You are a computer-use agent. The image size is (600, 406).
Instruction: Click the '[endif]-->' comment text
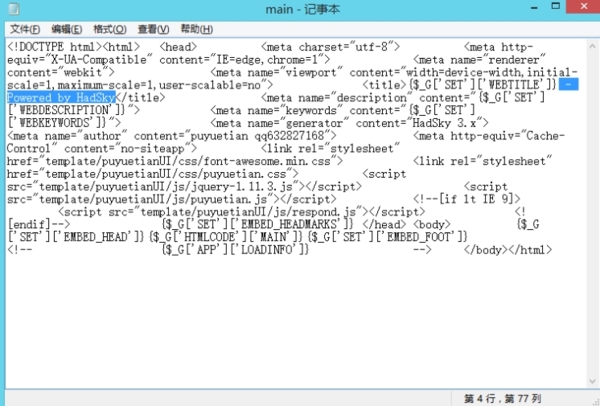[x=39, y=224]
